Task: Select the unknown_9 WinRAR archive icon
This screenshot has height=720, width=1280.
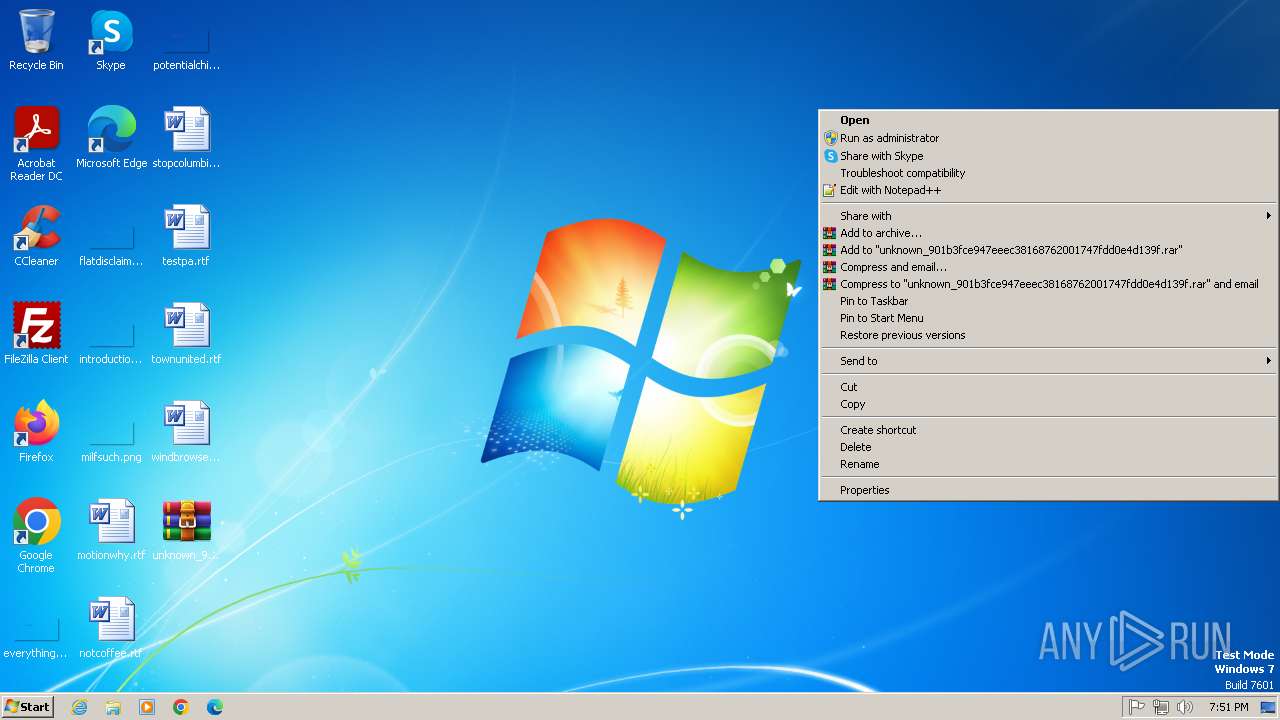Action: [186, 530]
